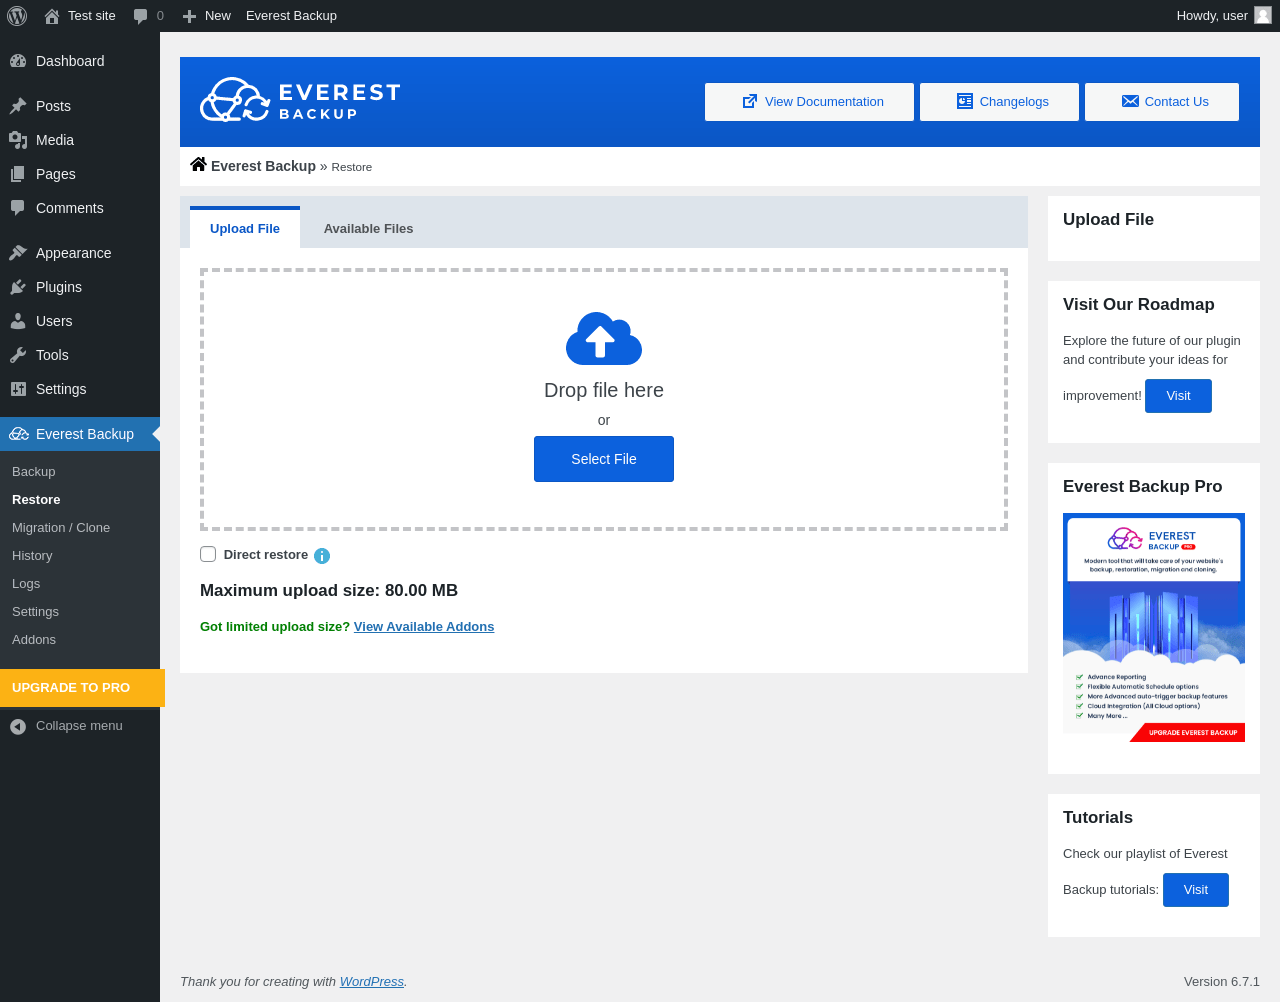Click the cloud upload icon in dropzone
Image resolution: width=1280 pixels, height=1002 pixels.
click(604, 338)
